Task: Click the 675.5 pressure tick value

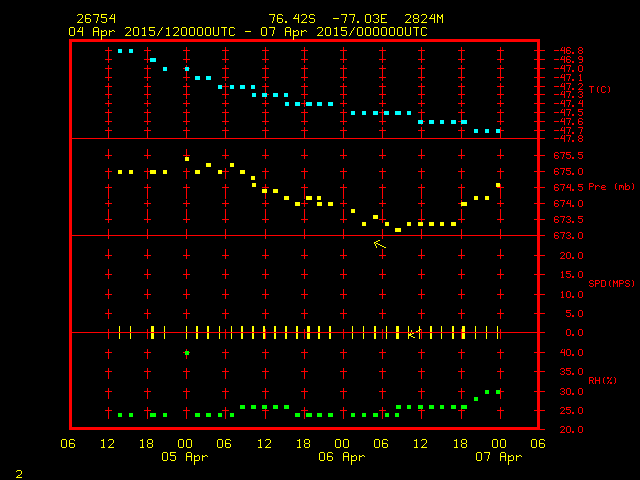Action: 569,156
